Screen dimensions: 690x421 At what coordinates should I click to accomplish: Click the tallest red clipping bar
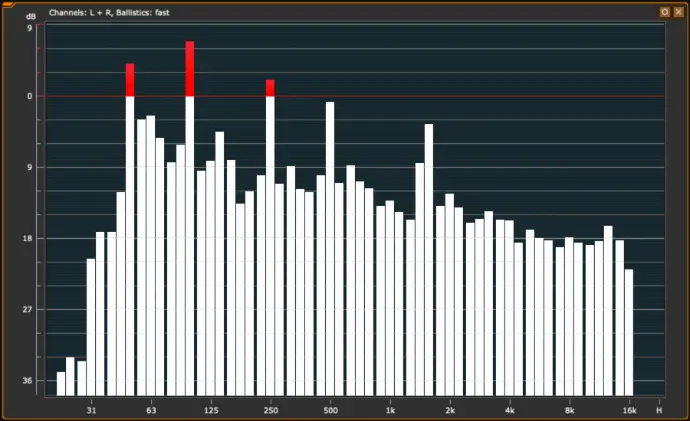point(190,68)
